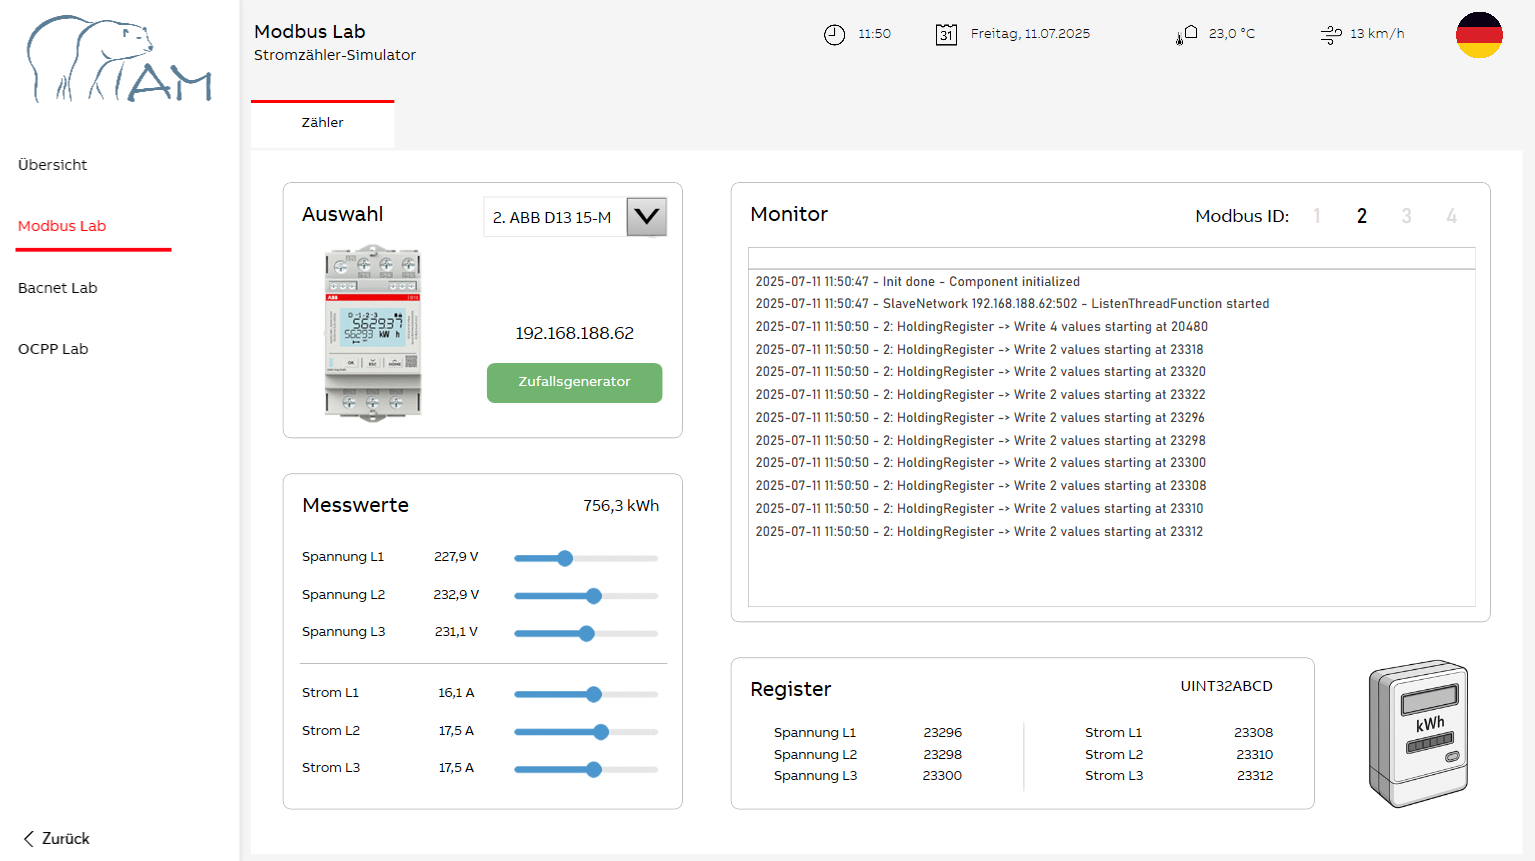Switch language via German flag icon

point(1478,35)
